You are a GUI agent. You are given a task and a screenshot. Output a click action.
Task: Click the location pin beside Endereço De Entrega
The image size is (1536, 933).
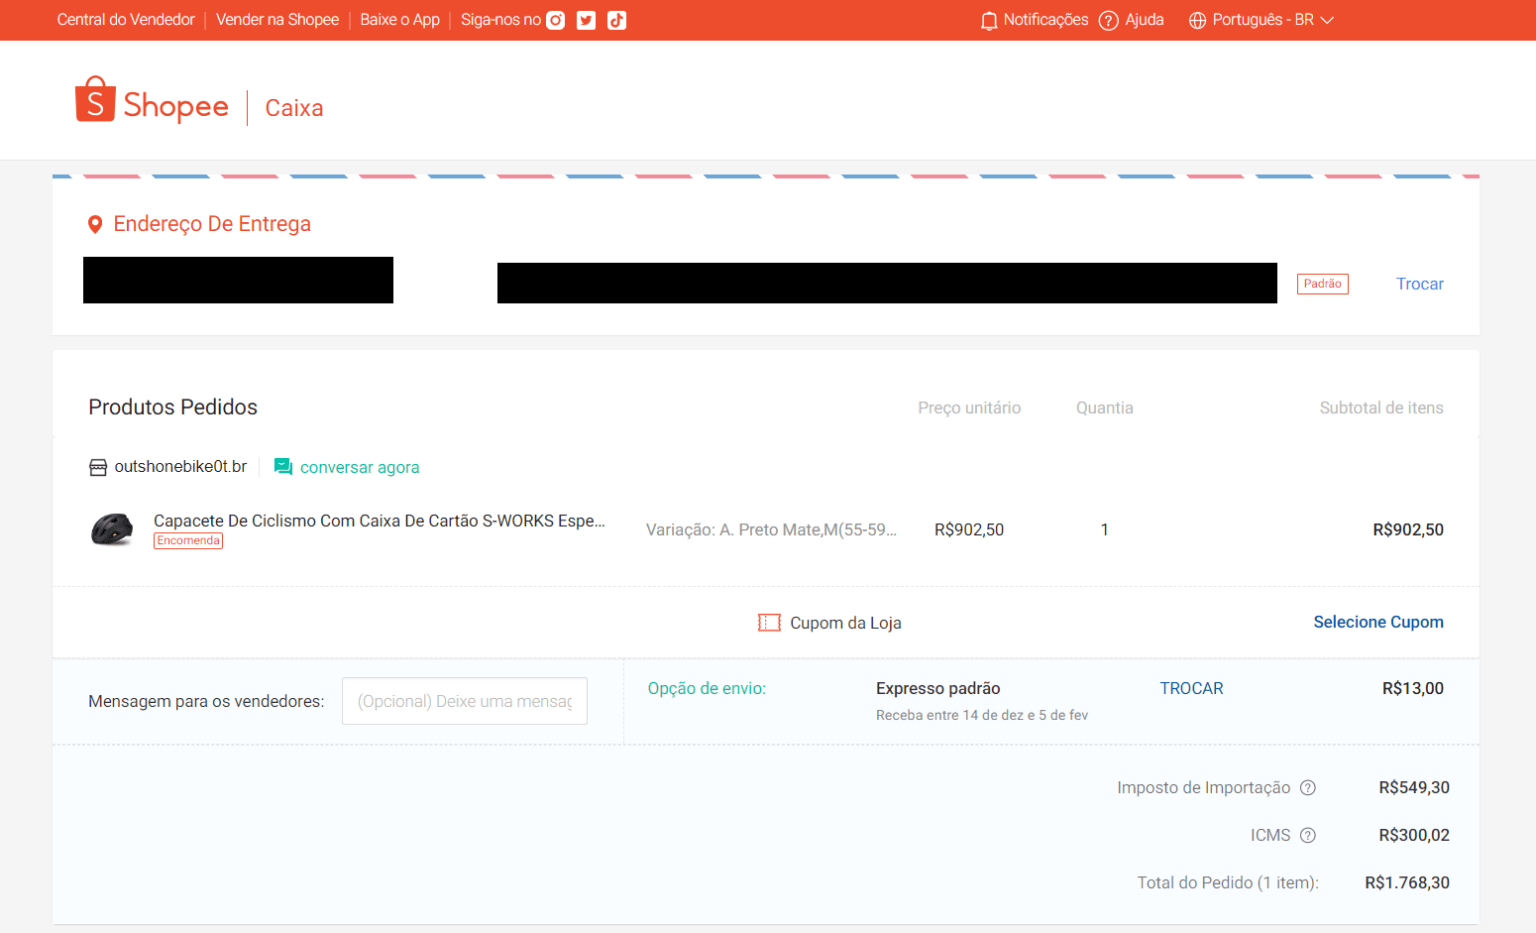point(95,223)
